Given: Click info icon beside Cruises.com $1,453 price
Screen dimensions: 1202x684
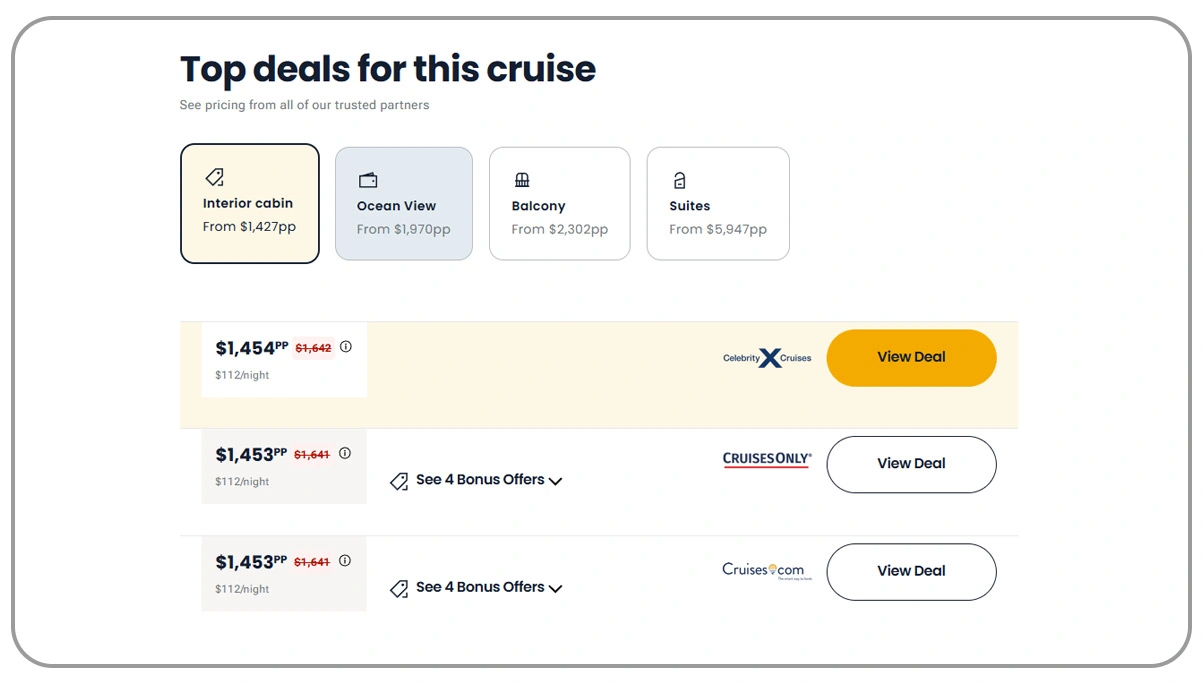Looking at the screenshot, I should (x=345, y=561).
